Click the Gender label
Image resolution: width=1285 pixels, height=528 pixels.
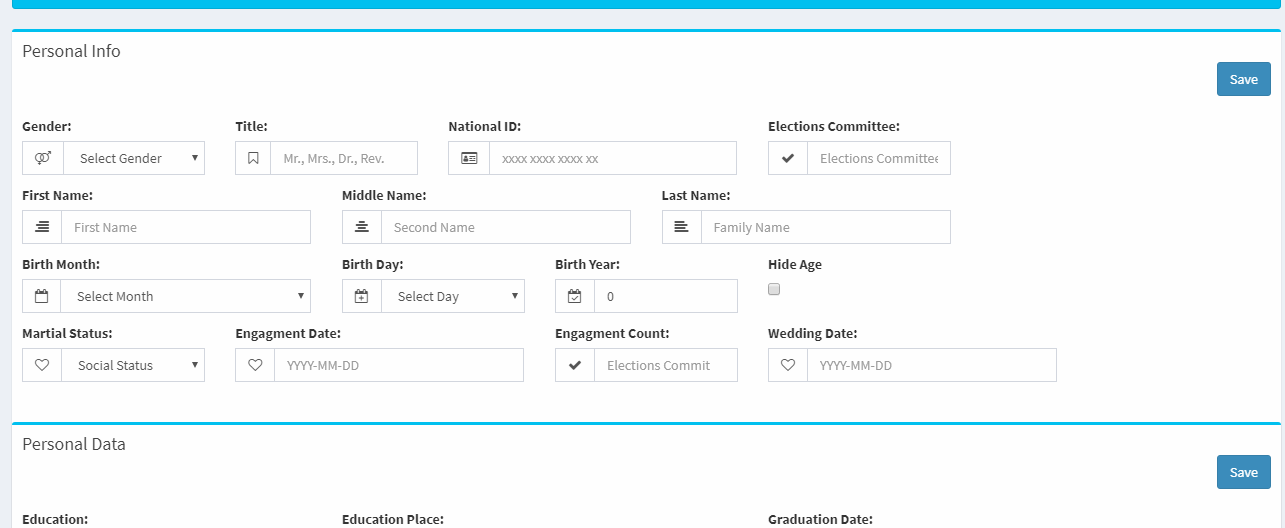47,126
